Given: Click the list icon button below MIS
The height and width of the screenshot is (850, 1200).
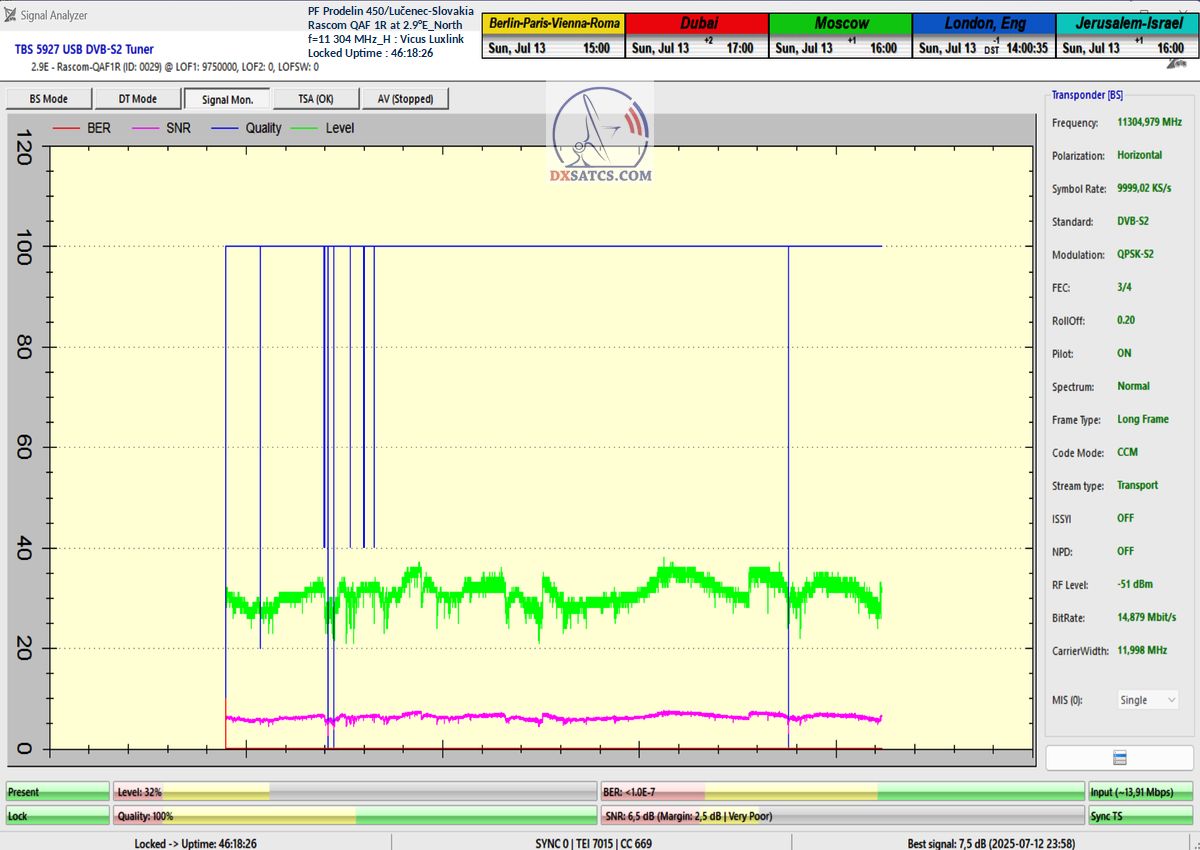Looking at the screenshot, I should coord(1119,758).
